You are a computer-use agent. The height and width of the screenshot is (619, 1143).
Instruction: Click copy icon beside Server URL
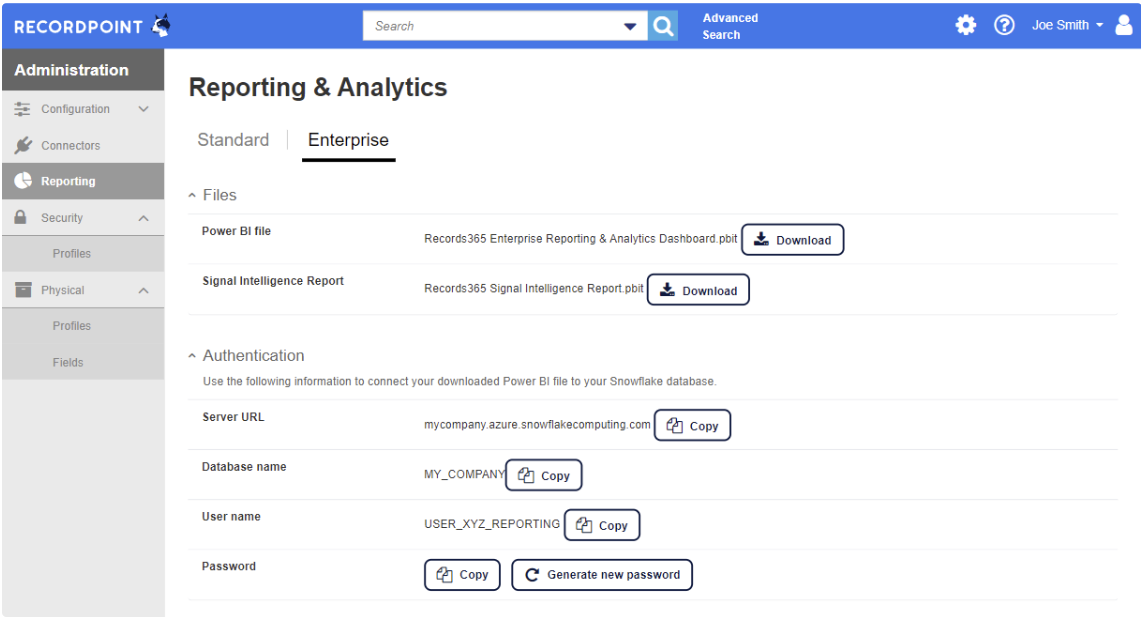(x=675, y=426)
